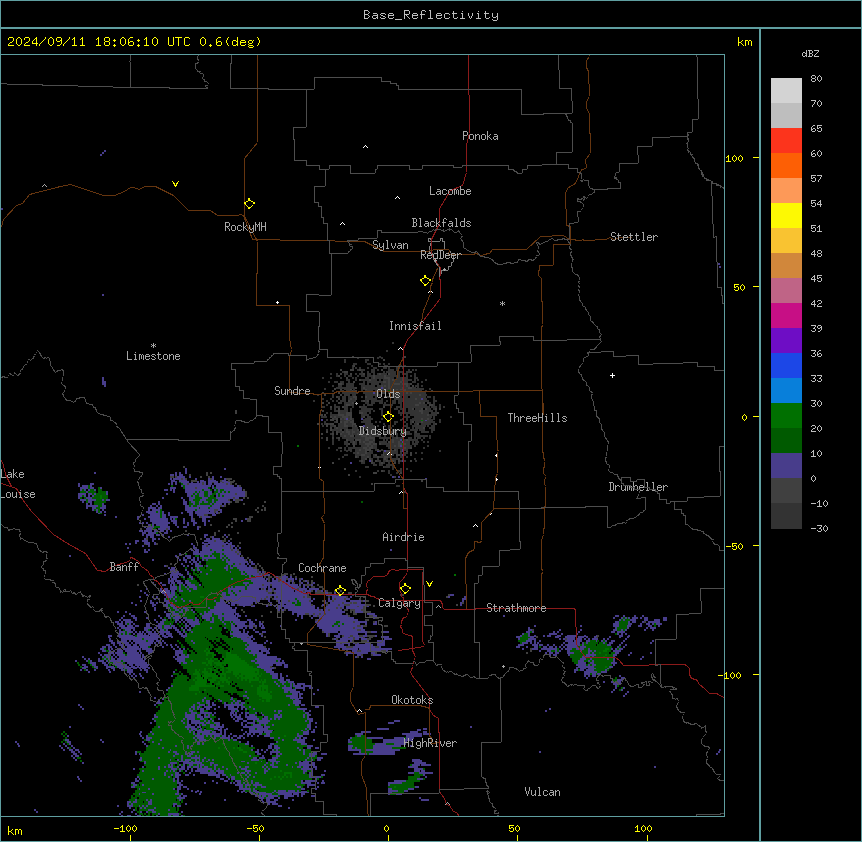Select the purple 39-36 dBZ legend swatch
The width and height of the screenshot is (862, 842).
tap(786, 340)
